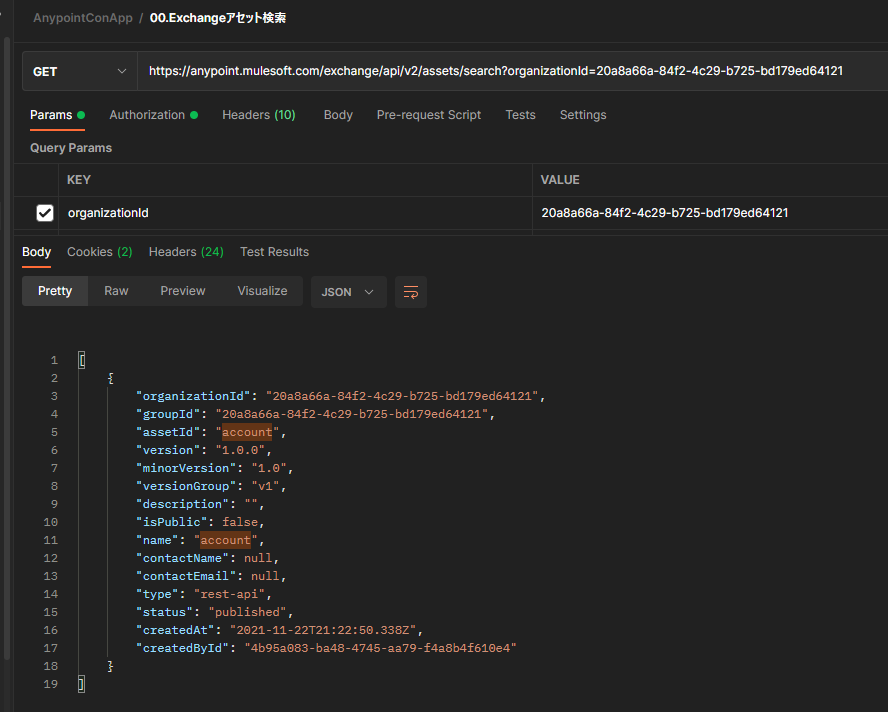The width and height of the screenshot is (888, 712).
Task: Uncheck the organizationId parameter checkbox
Action: pyautogui.click(x=45, y=213)
